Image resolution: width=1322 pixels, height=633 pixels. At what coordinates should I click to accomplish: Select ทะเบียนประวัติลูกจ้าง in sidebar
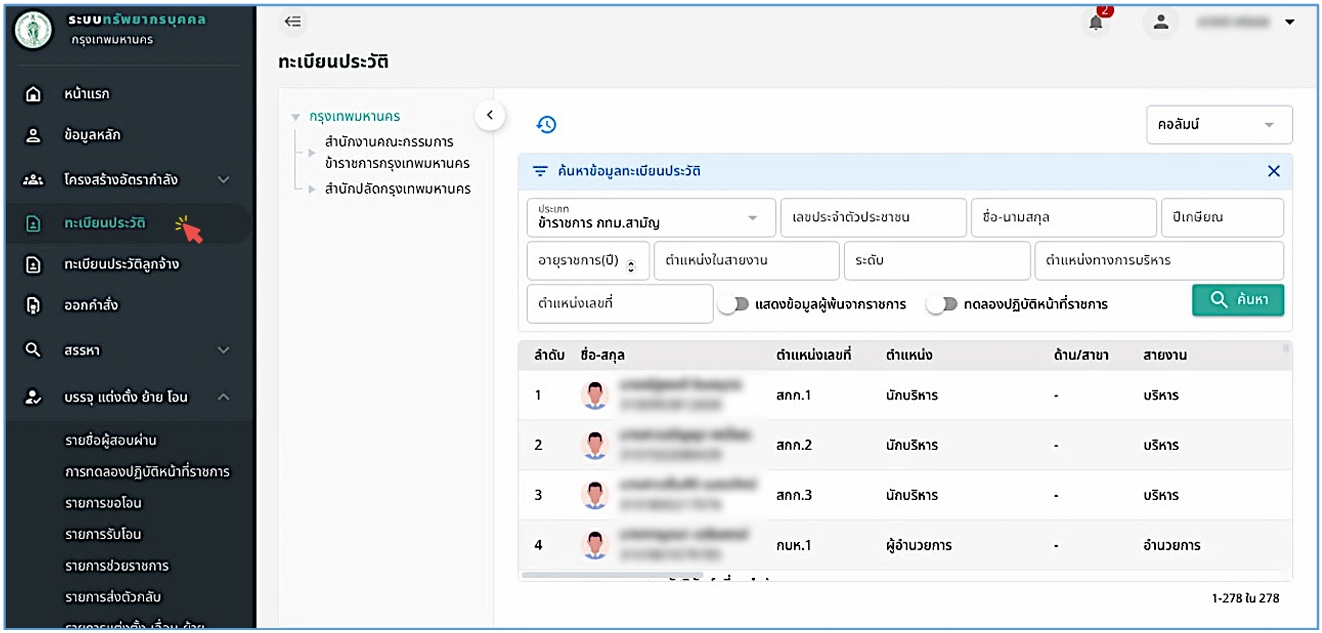[x=121, y=265]
